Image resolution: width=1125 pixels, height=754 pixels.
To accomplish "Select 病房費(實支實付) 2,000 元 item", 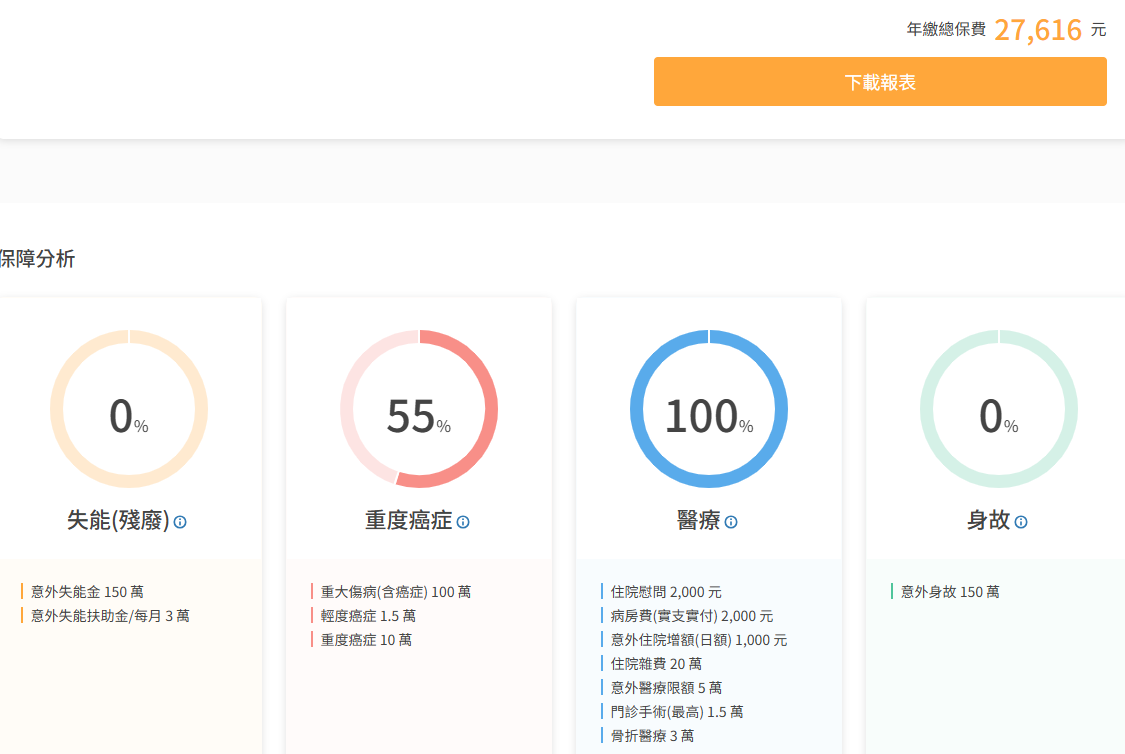I will (692, 616).
